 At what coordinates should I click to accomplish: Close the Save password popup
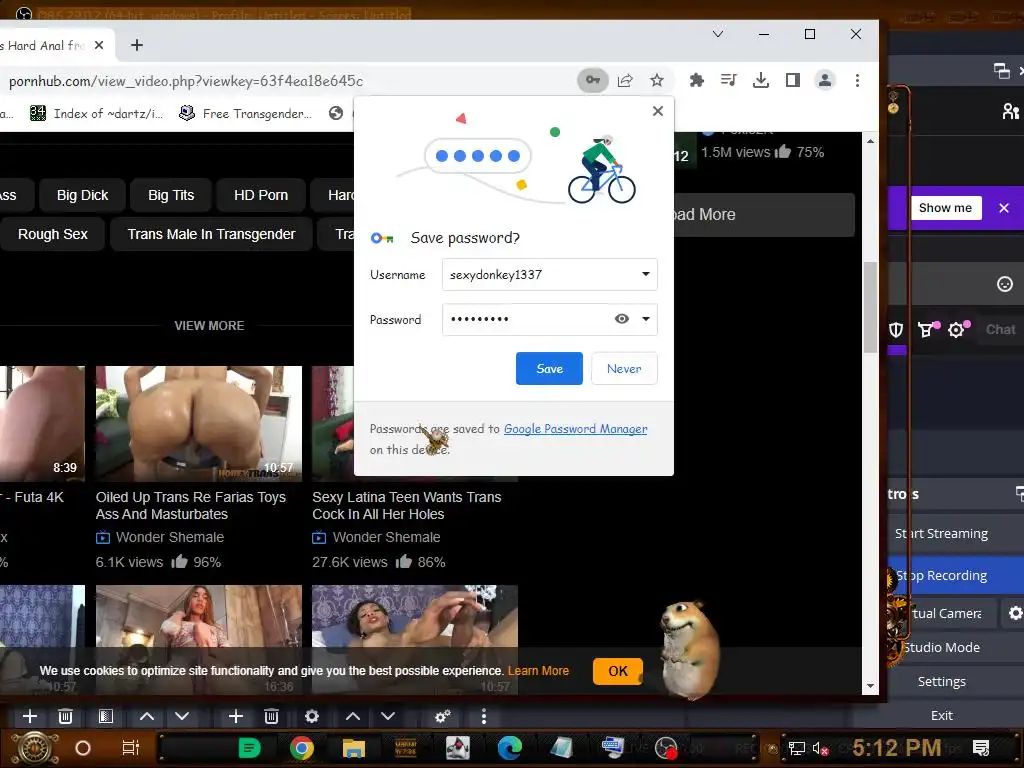[x=658, y=111]
